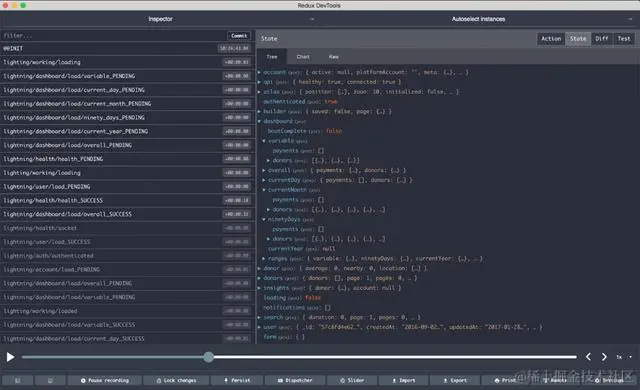This screenshot has height=390, width=640.
Task: Select lightning/auth/authenticated action
Action: point(127,256)
